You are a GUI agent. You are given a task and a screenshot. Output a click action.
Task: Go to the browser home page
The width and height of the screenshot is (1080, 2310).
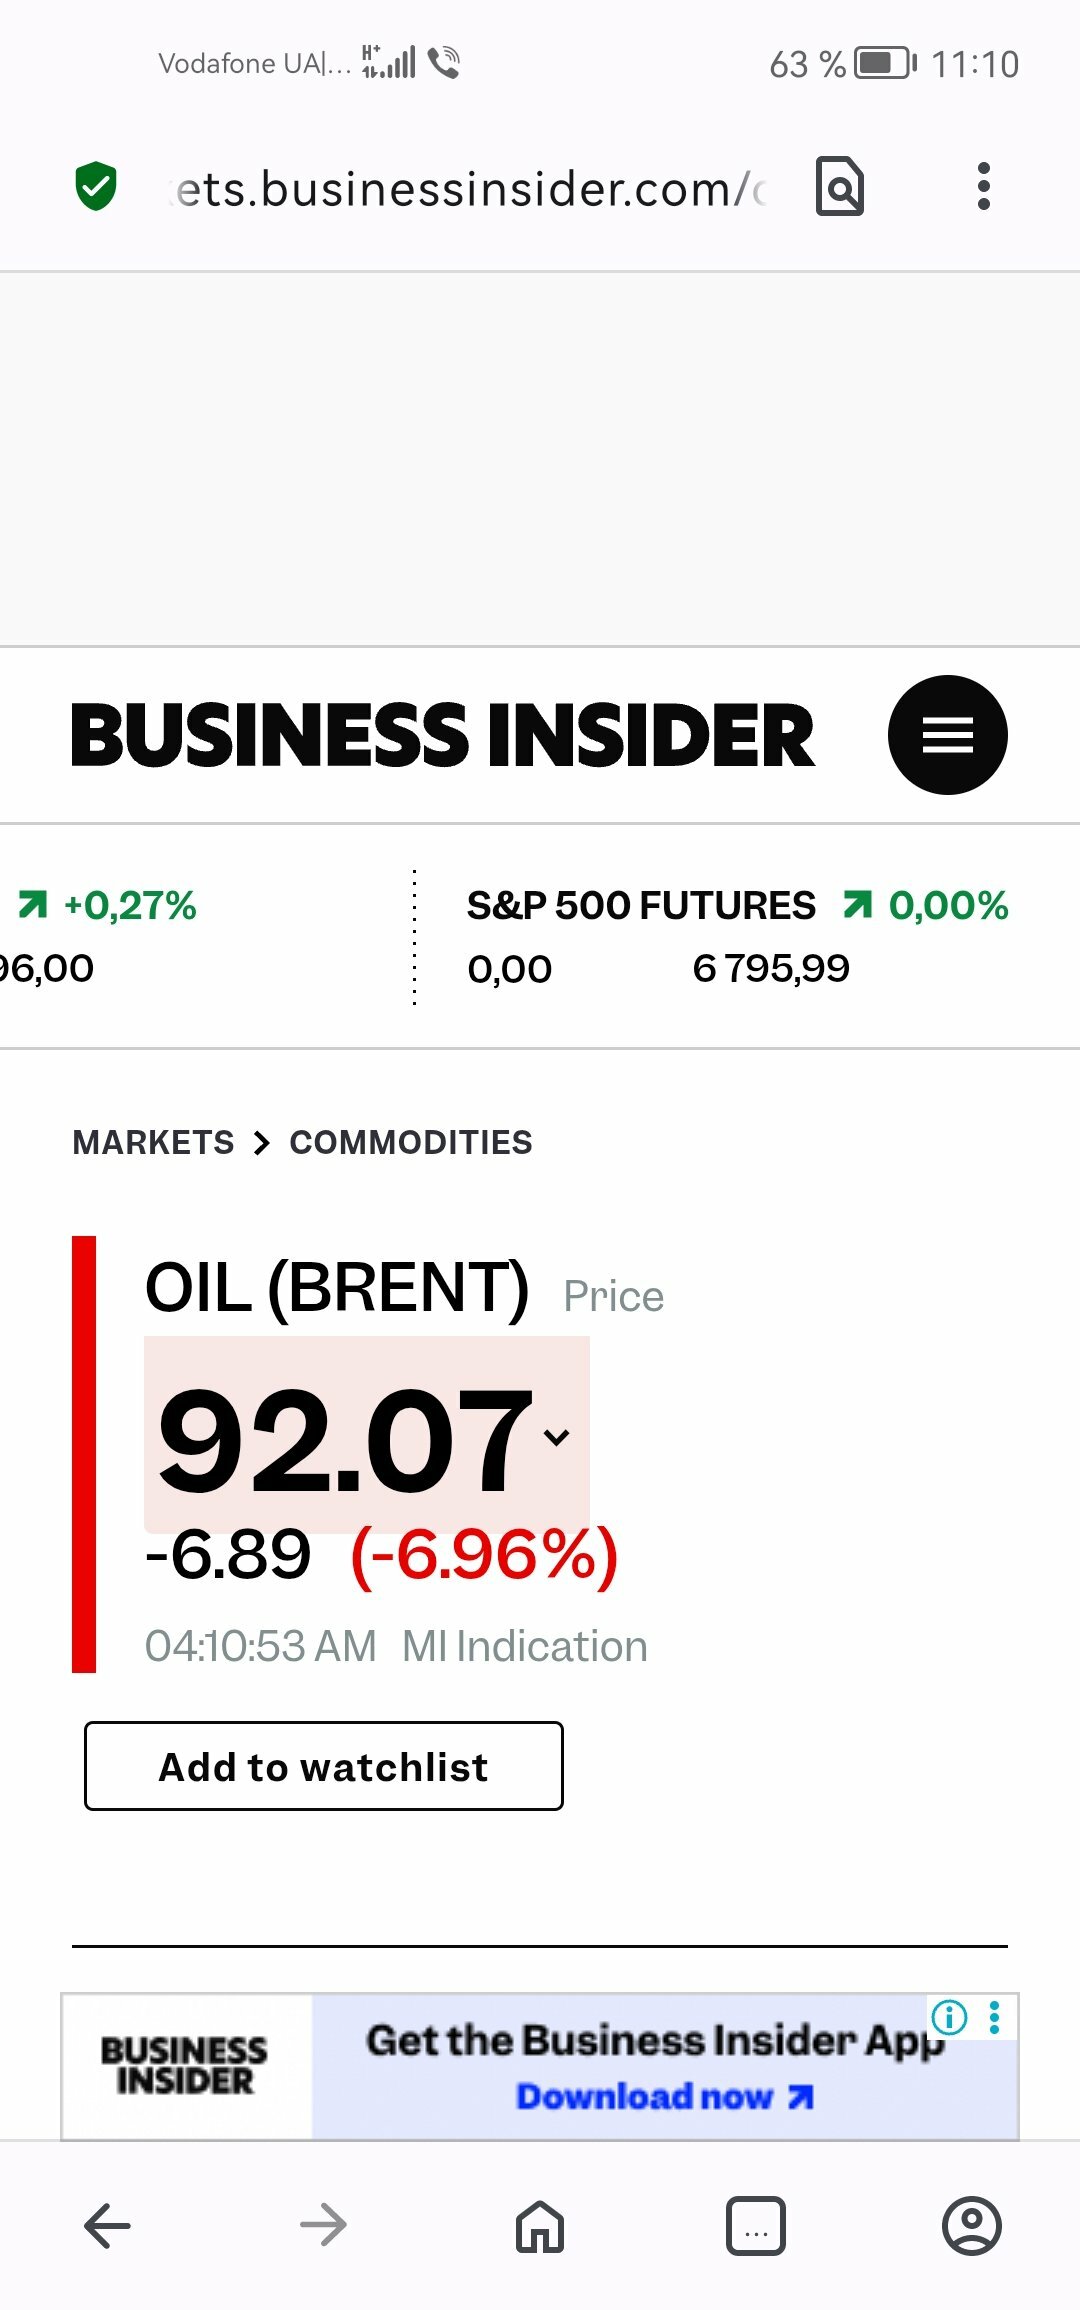point(540,2226)
